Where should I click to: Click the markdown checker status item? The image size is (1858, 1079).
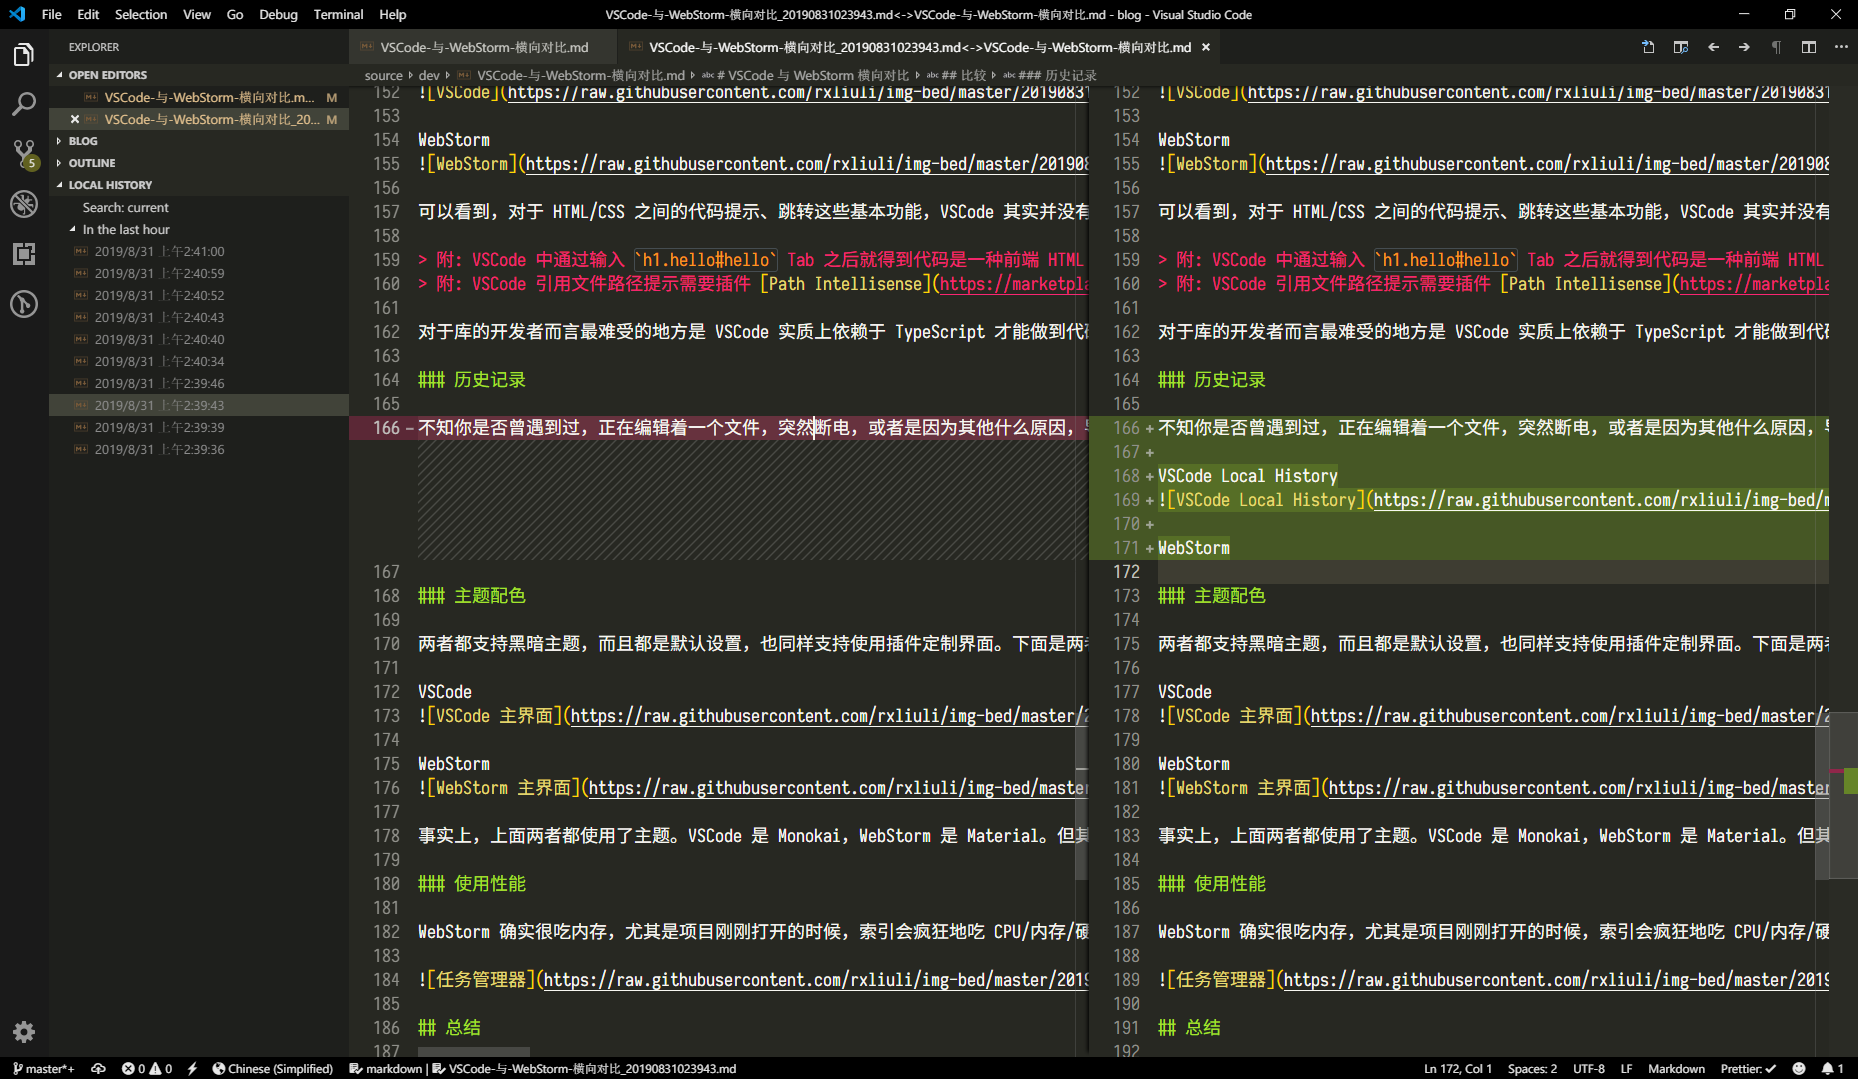(386, 1068)
